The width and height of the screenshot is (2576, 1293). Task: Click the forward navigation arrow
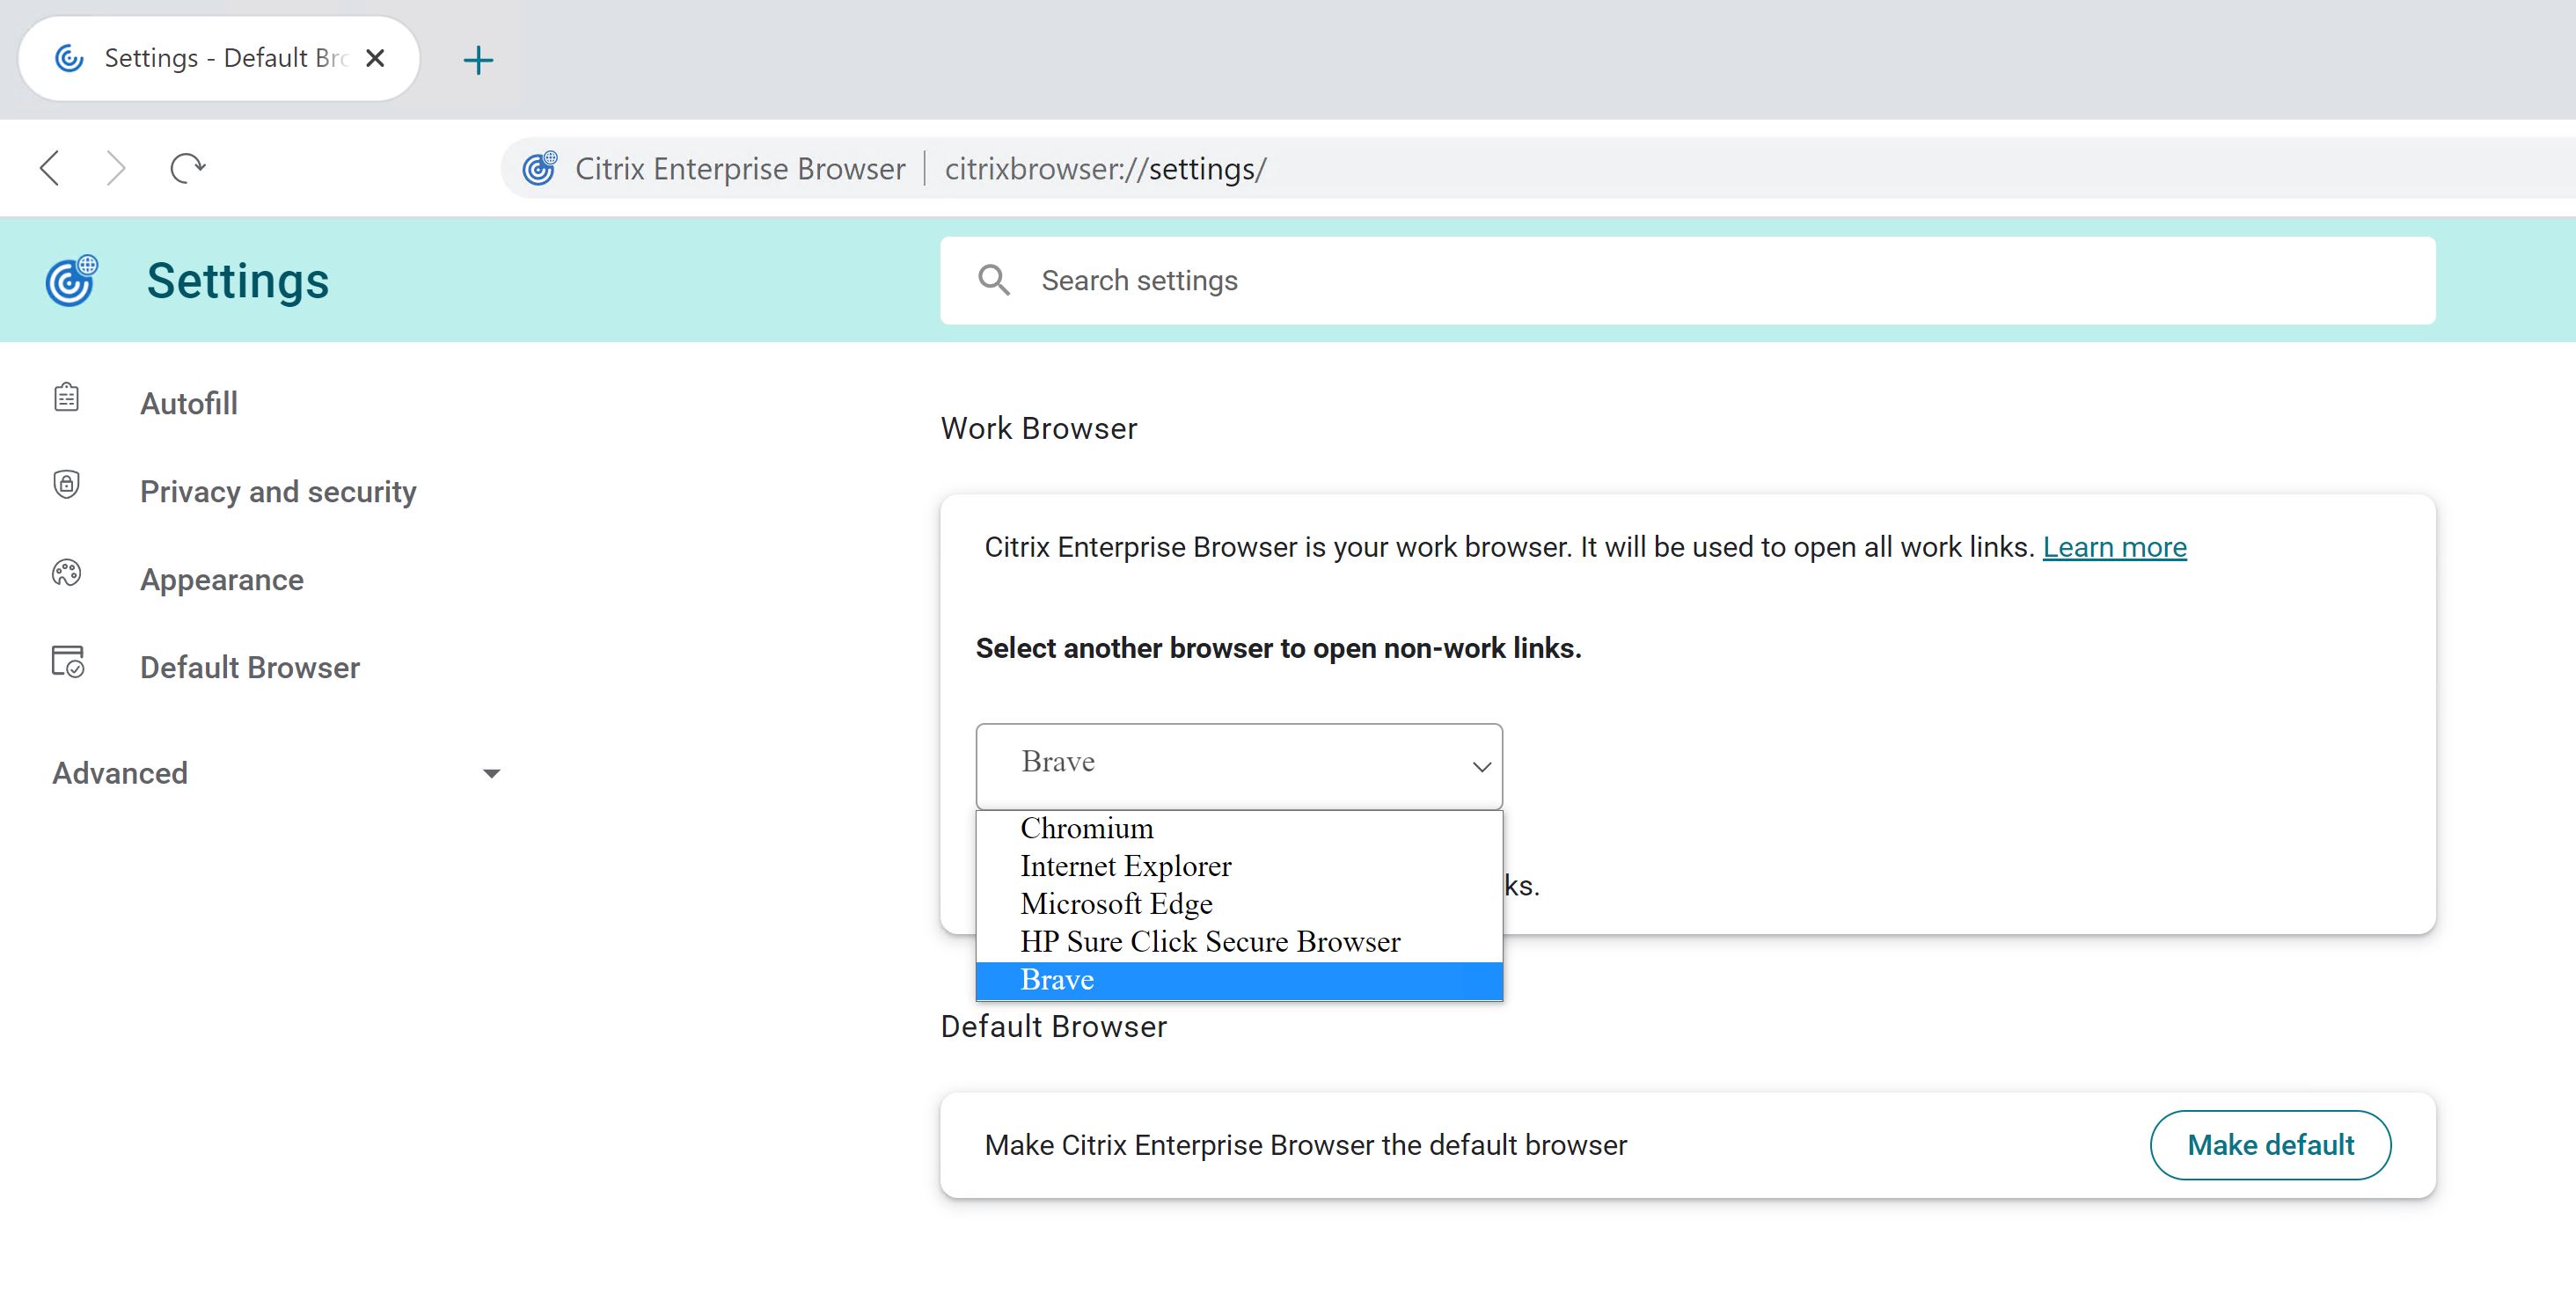coord(116,168)
